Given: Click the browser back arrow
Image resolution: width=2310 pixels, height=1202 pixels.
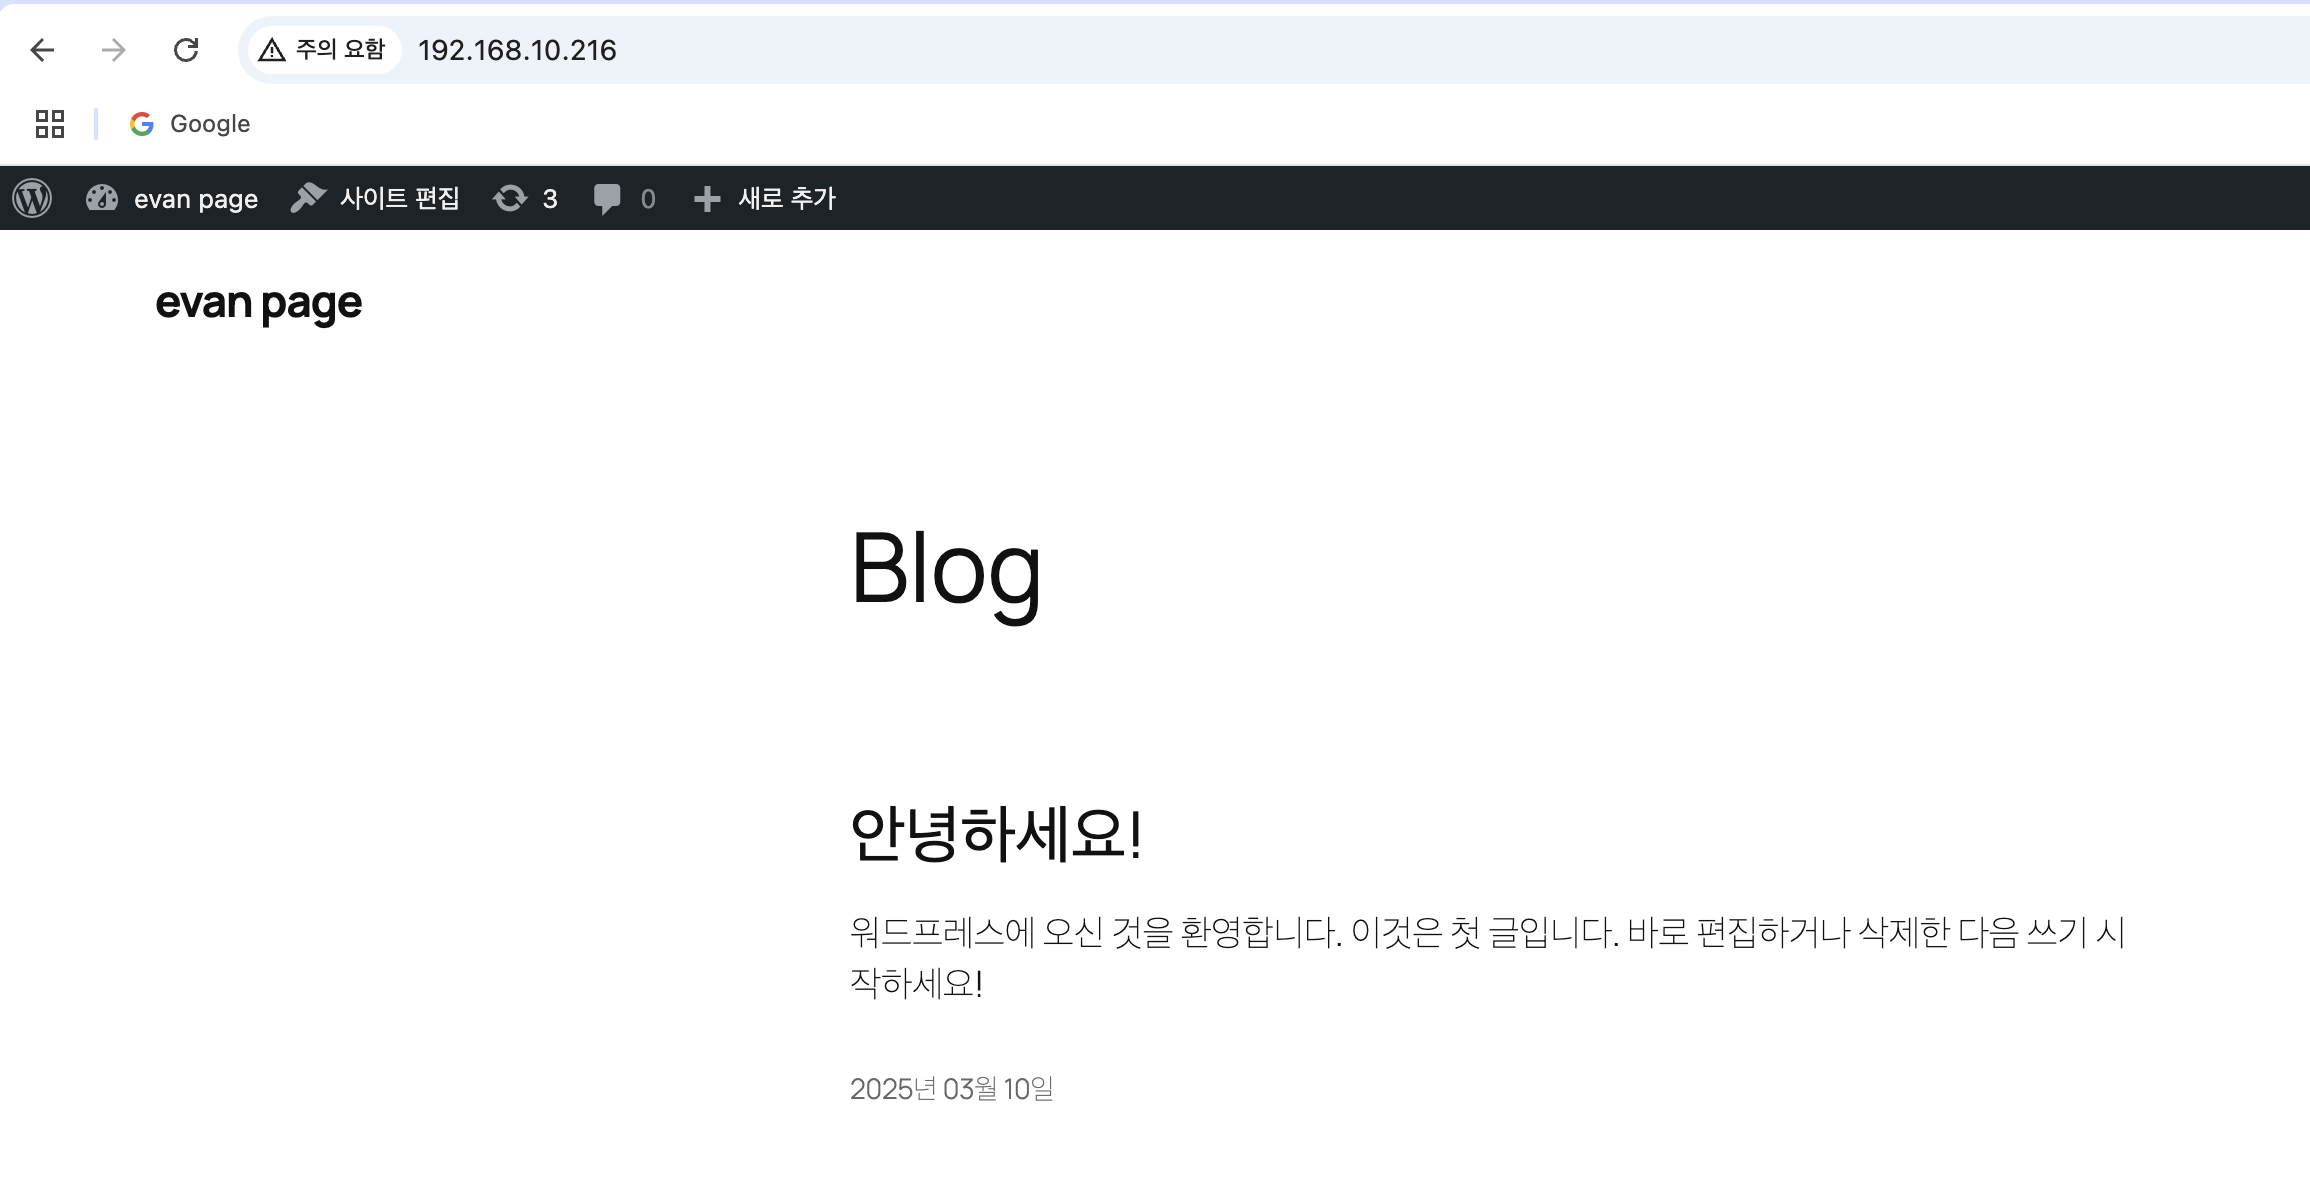Looking at the screenshot, I should point(42,50).
